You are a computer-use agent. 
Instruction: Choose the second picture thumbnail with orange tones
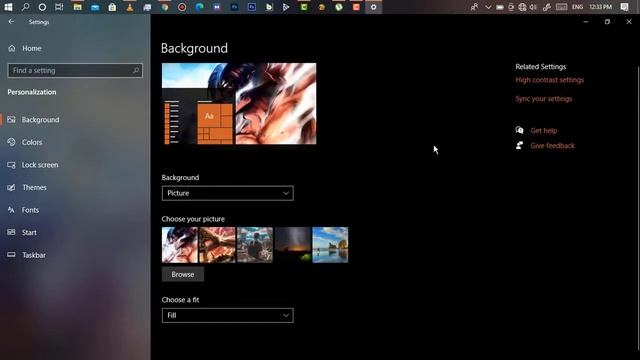pos(217,245)
